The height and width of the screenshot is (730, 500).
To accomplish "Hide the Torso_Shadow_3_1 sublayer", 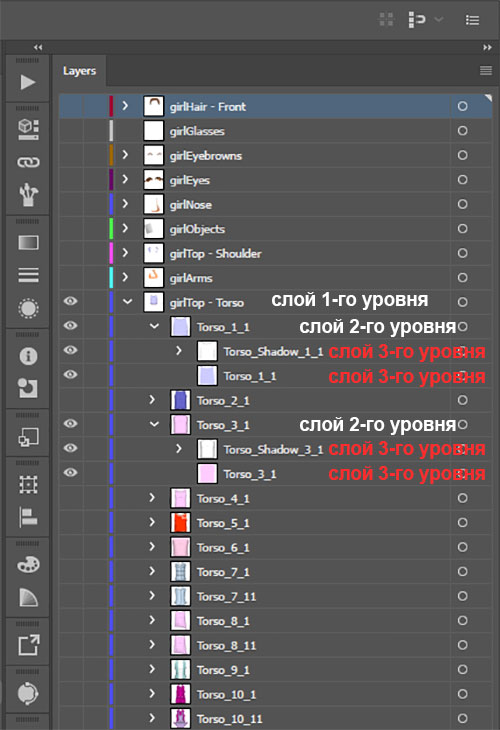I will click(x=70, y=448).
